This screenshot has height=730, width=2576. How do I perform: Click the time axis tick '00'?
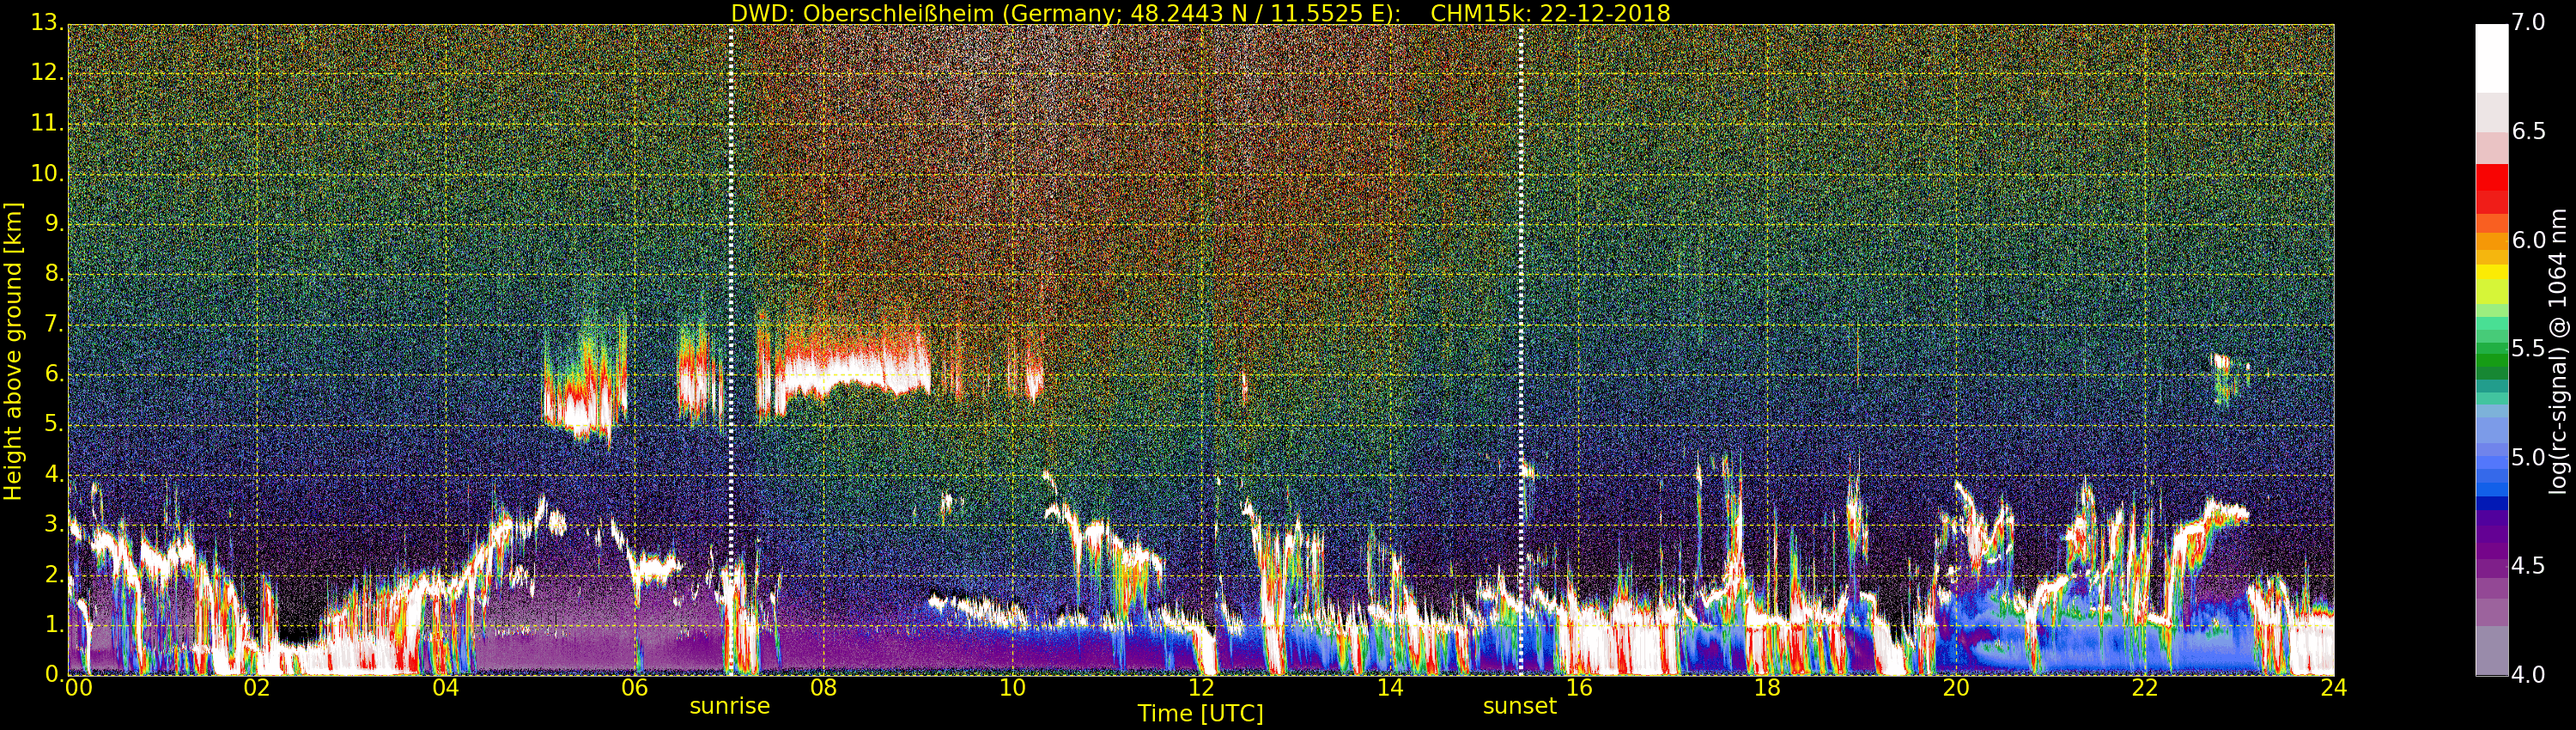click(x=78, y=688)
